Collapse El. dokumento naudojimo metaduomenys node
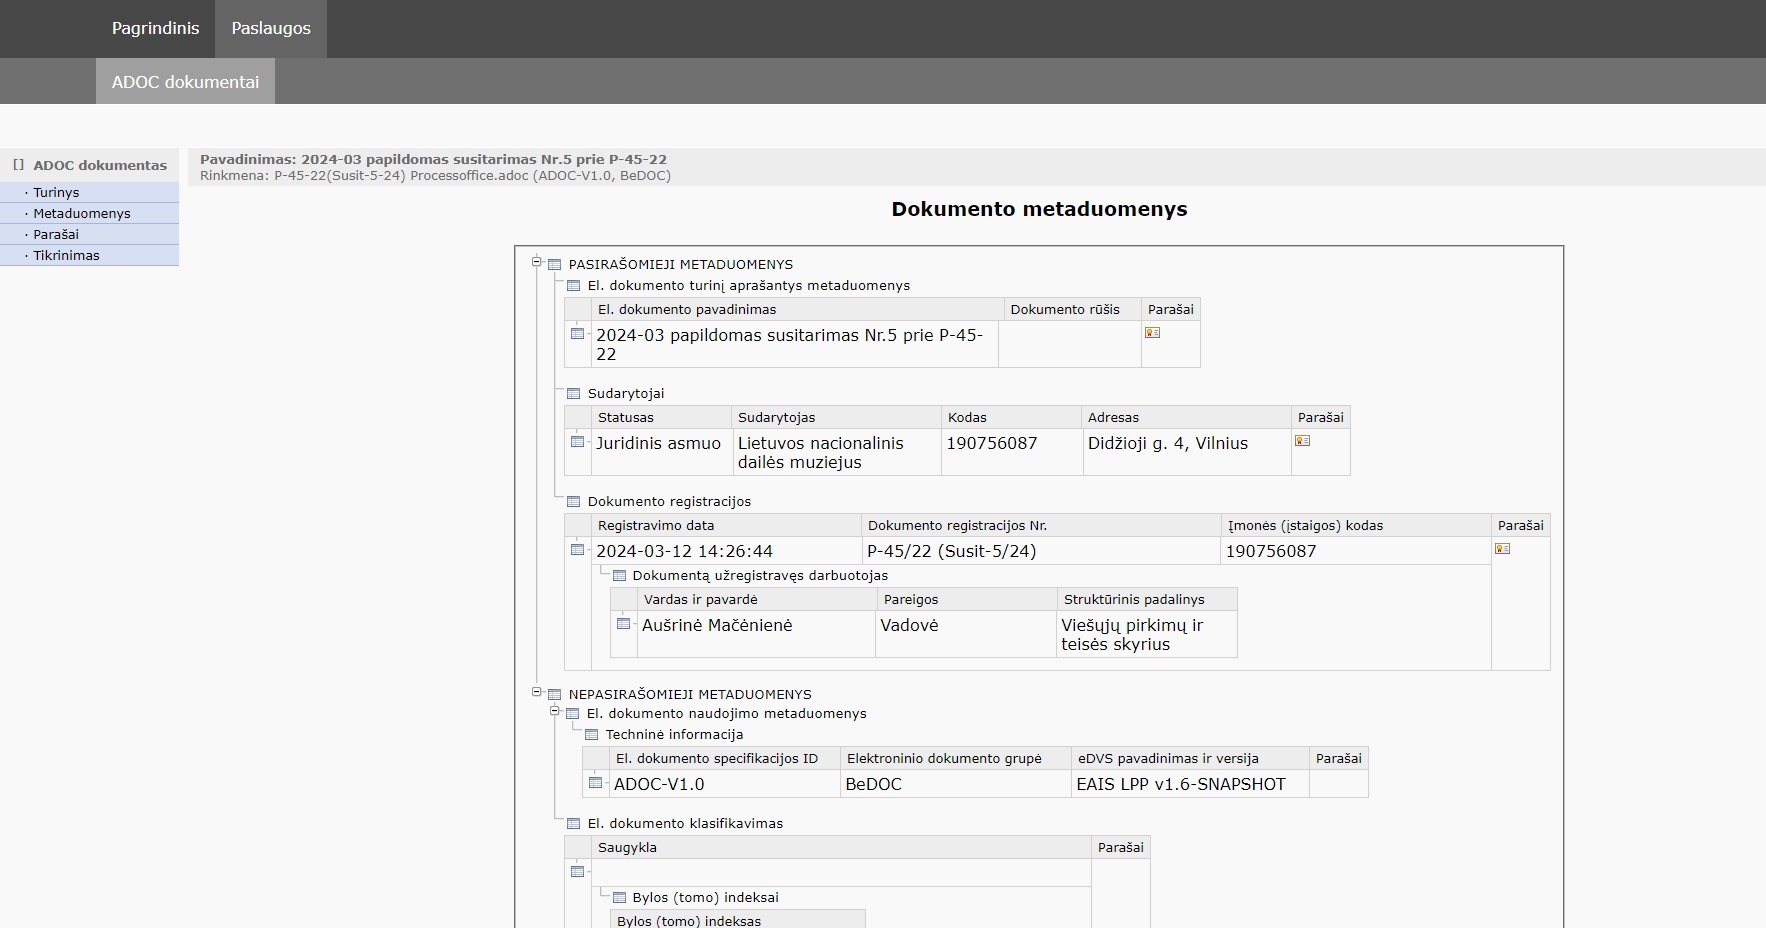 555,712
